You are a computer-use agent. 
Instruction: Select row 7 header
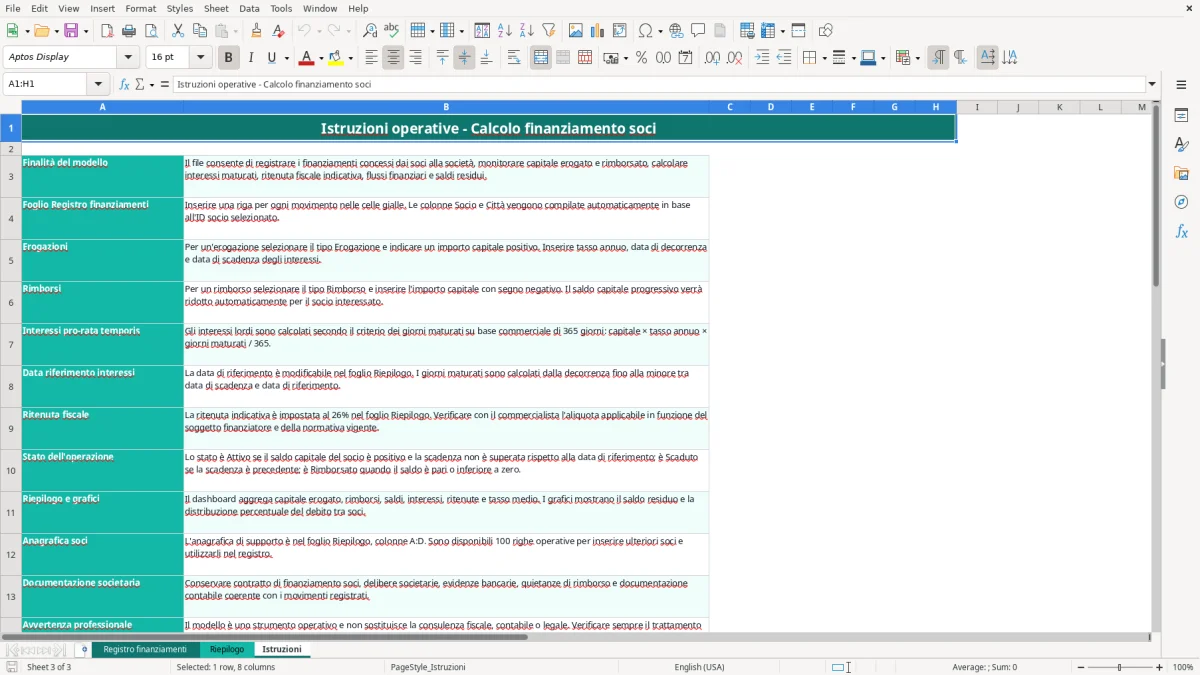[x=10, y=344]
